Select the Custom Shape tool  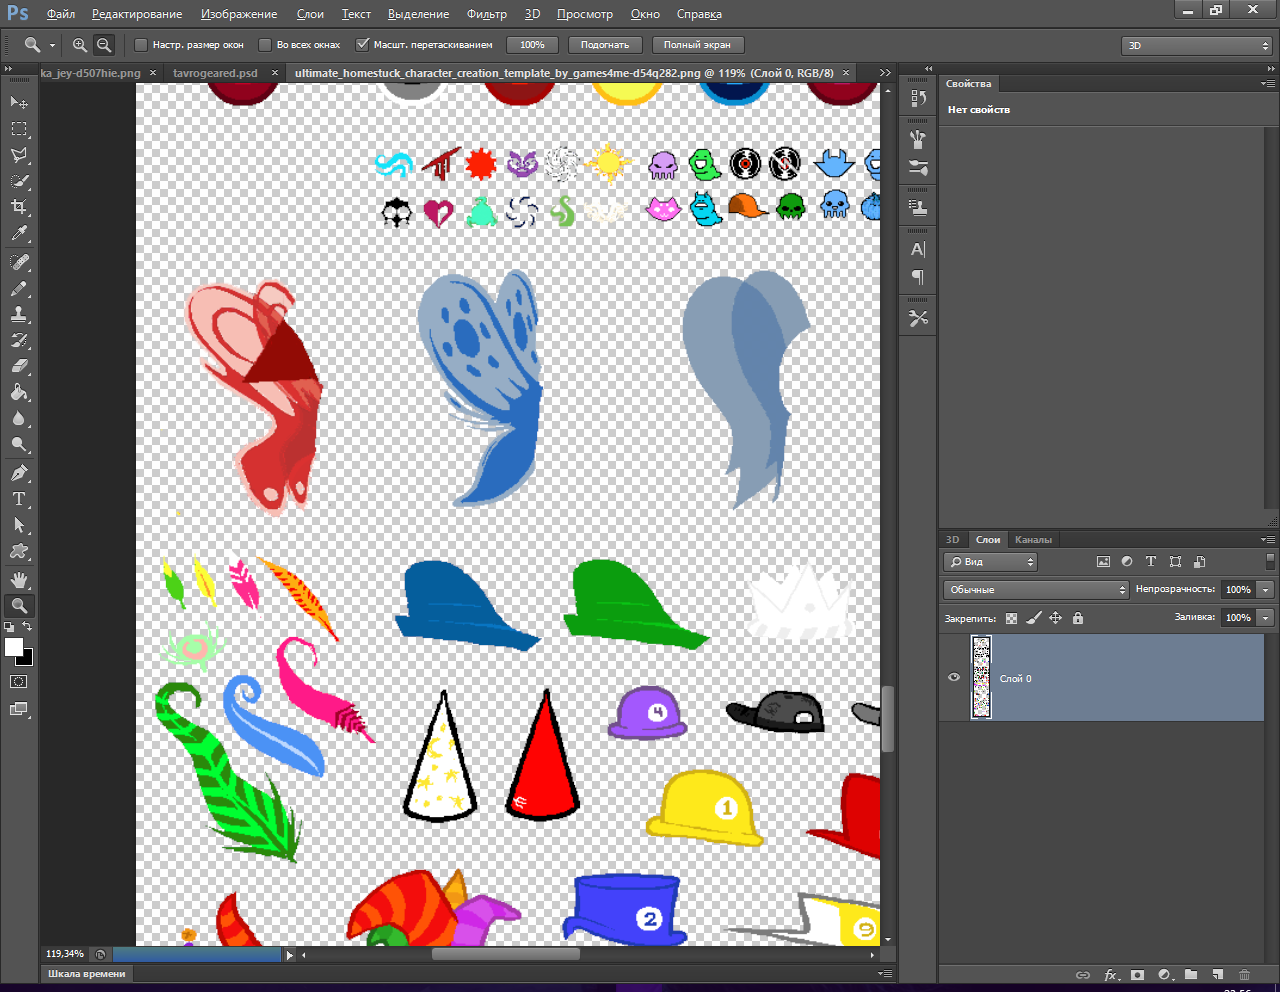[19, 550]
